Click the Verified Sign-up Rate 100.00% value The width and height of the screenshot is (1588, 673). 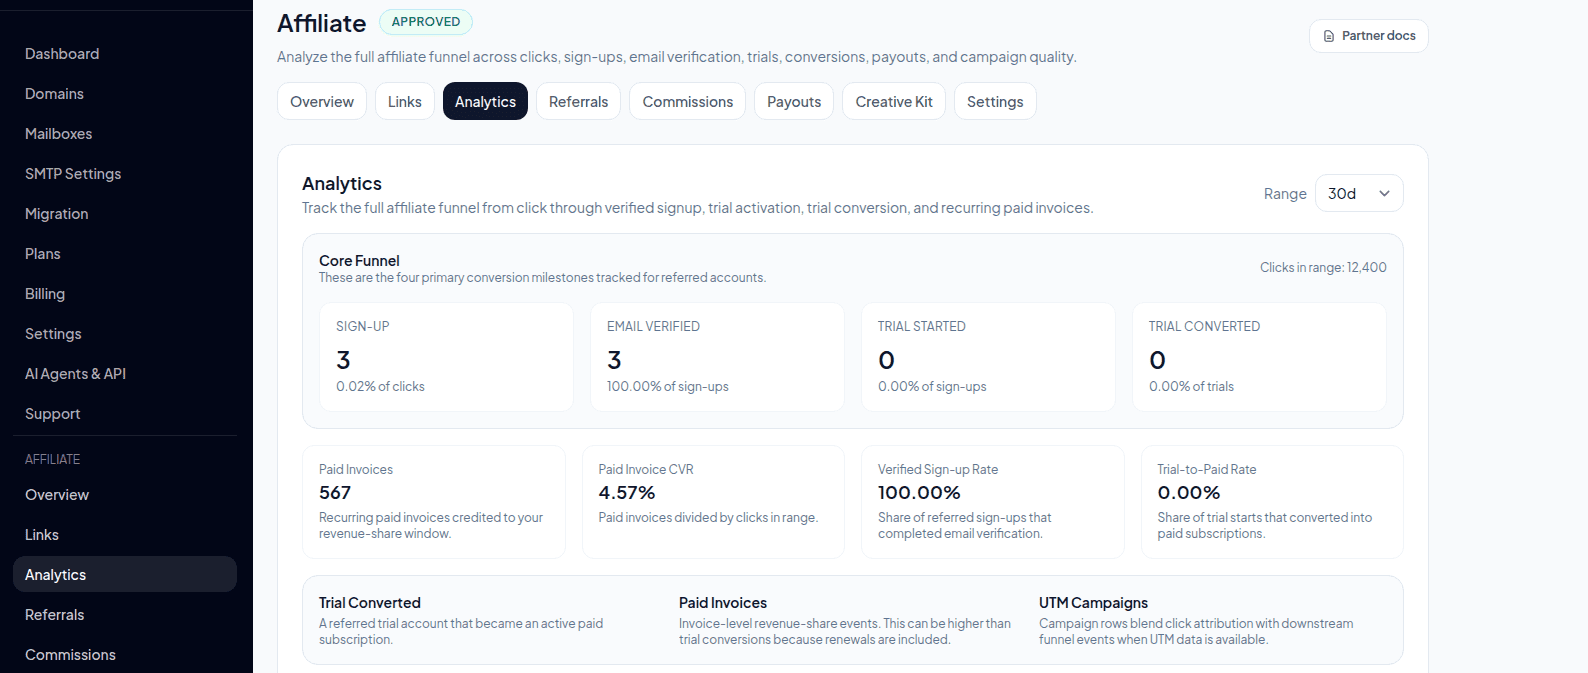[x=919, y=493]
